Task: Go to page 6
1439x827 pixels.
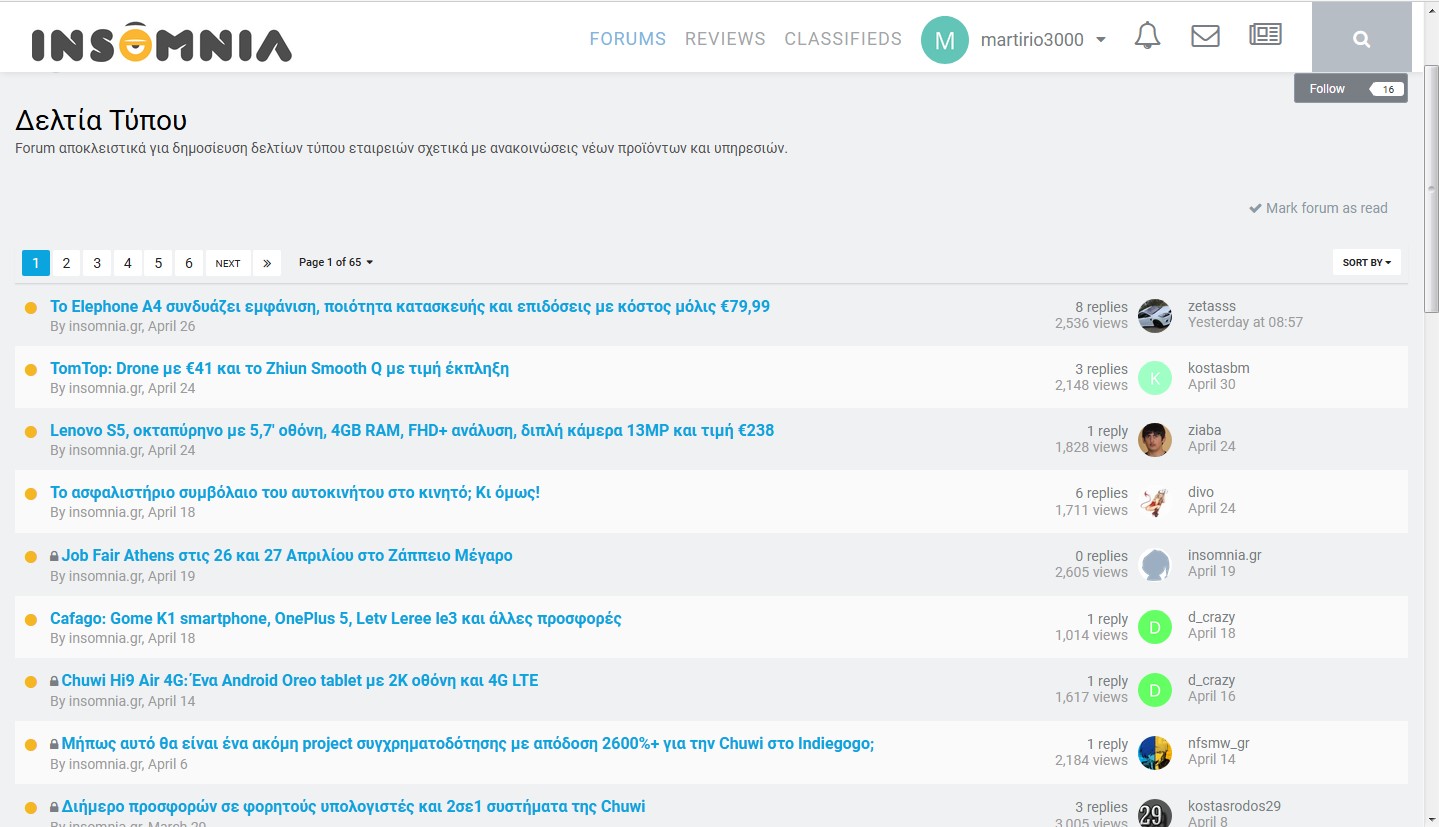Action: coord(189,263)
